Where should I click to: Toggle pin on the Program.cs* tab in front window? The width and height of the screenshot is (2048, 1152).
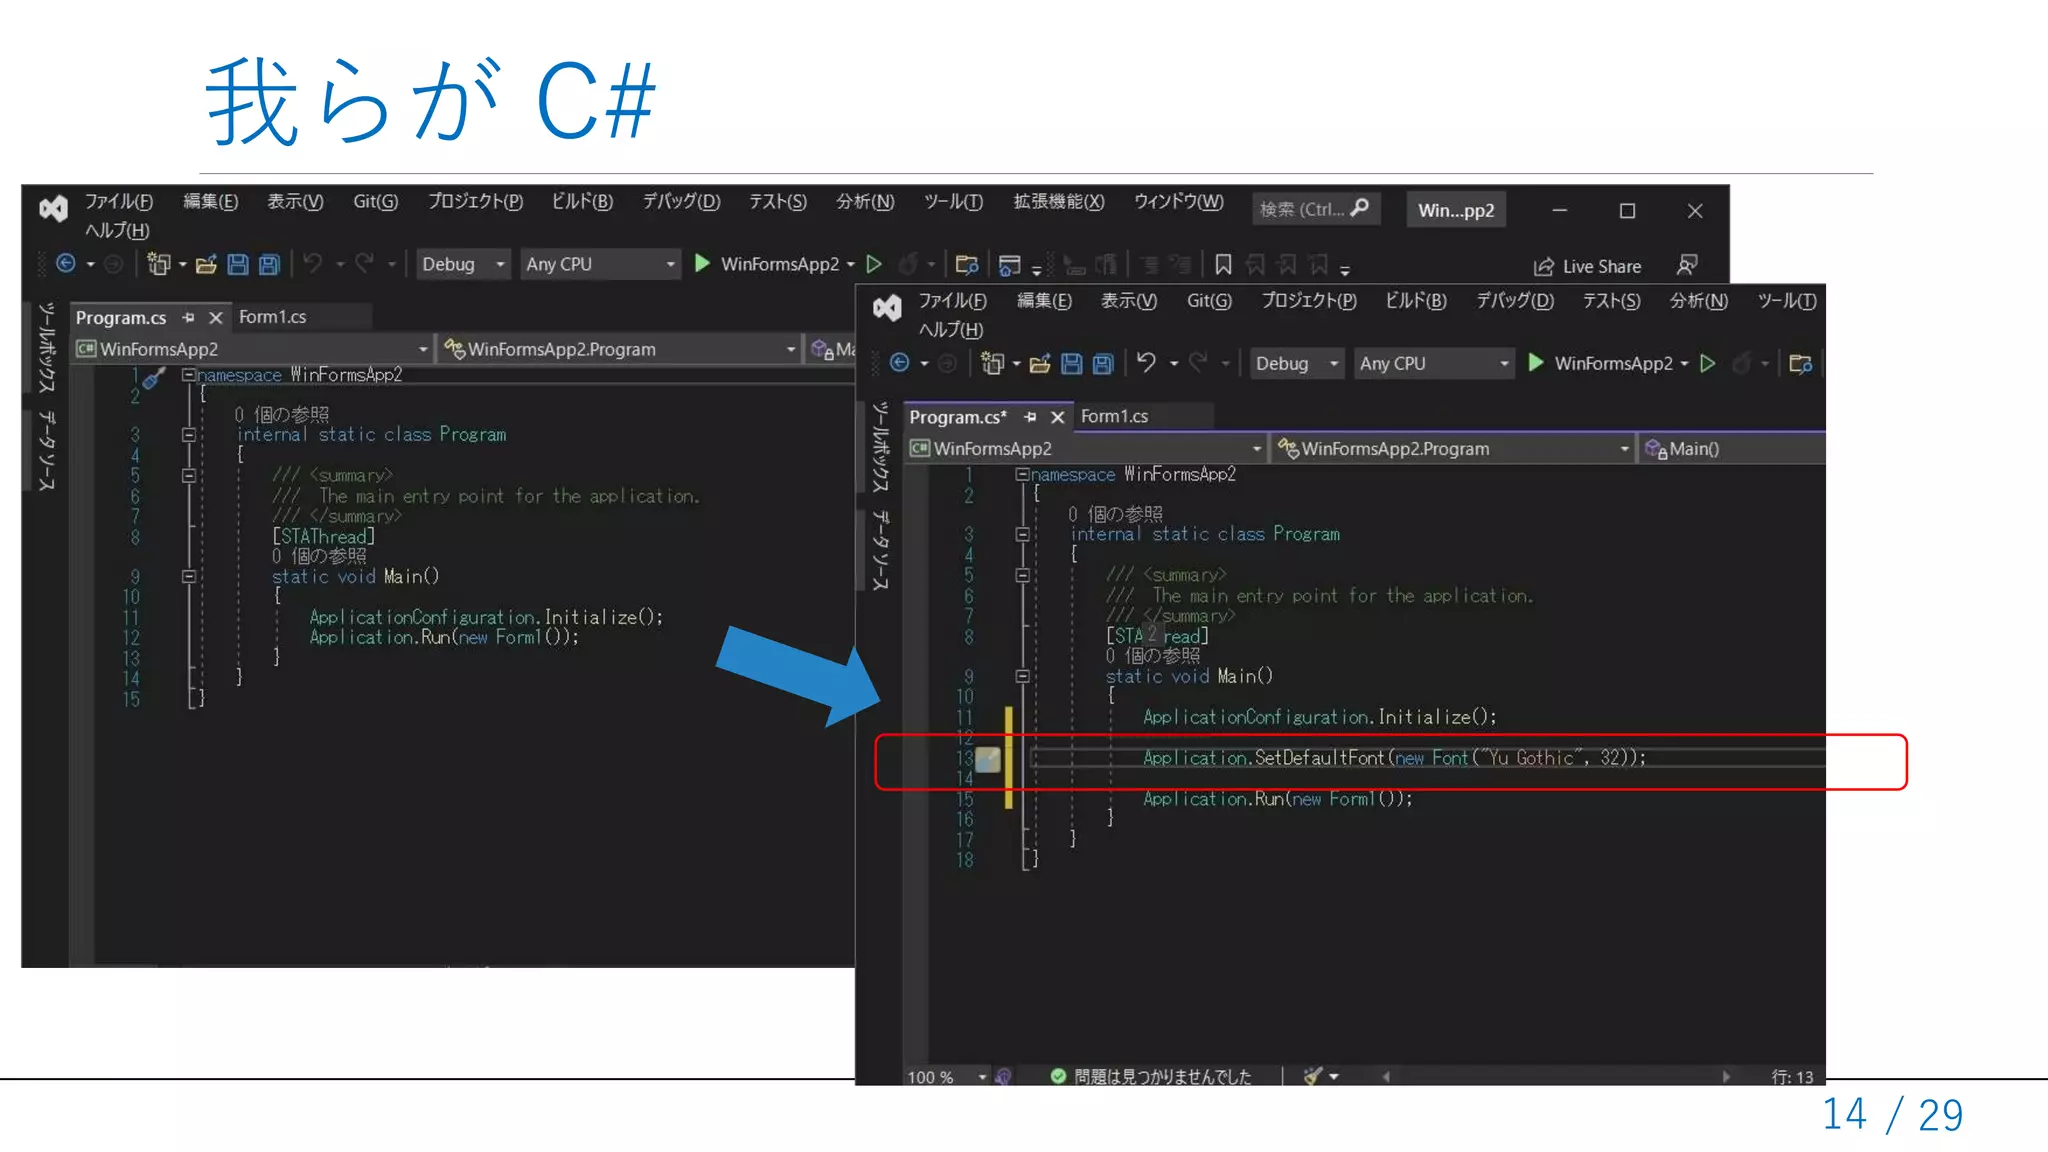1030,417
